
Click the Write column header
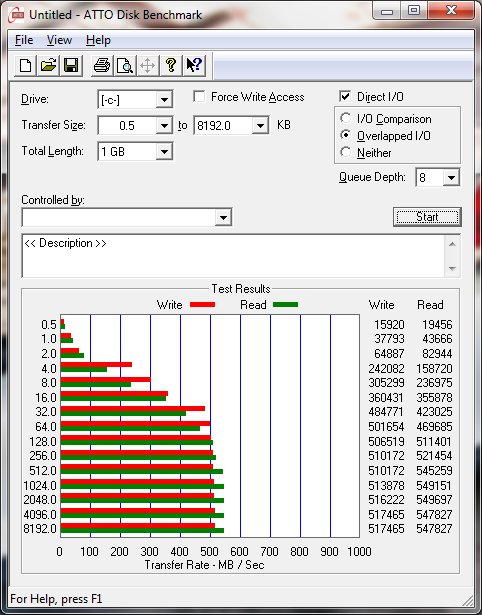[381, 305]
